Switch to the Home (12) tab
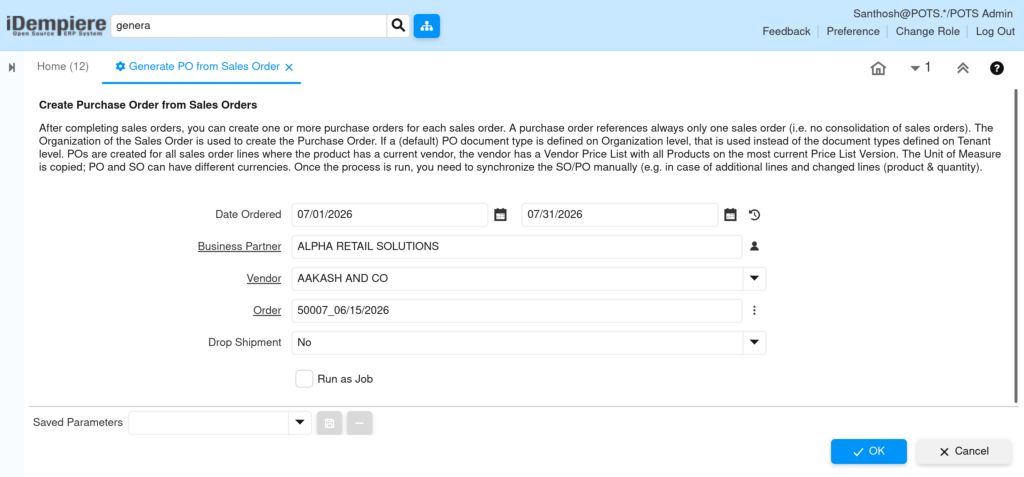Viewport: 1024px width, 477px height. (63, 67)
